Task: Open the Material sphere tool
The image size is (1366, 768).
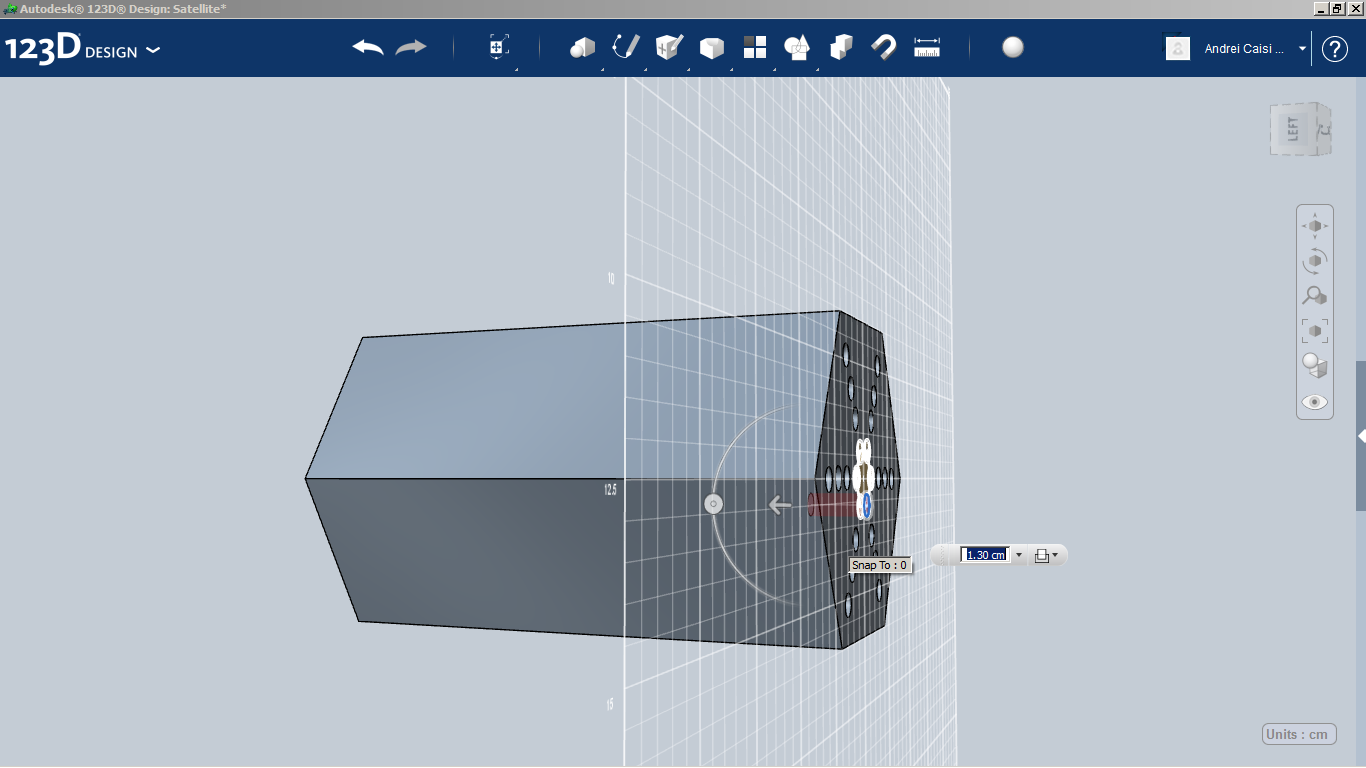Action: (1013, 48)
